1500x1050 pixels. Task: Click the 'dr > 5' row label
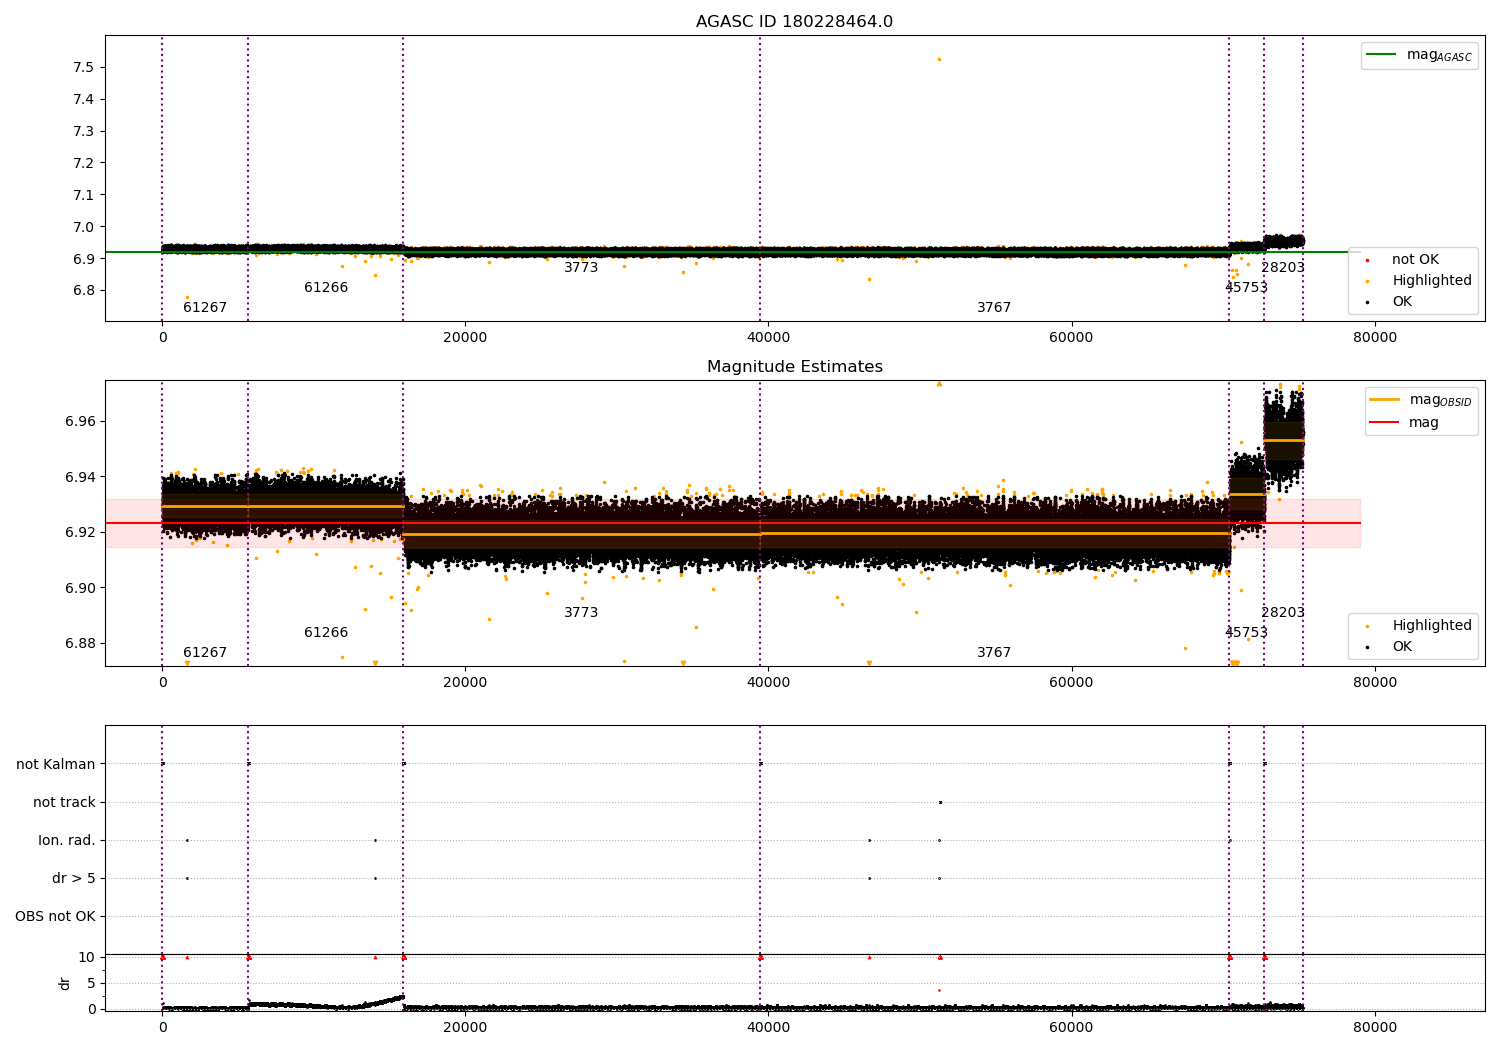click(74, 879)
